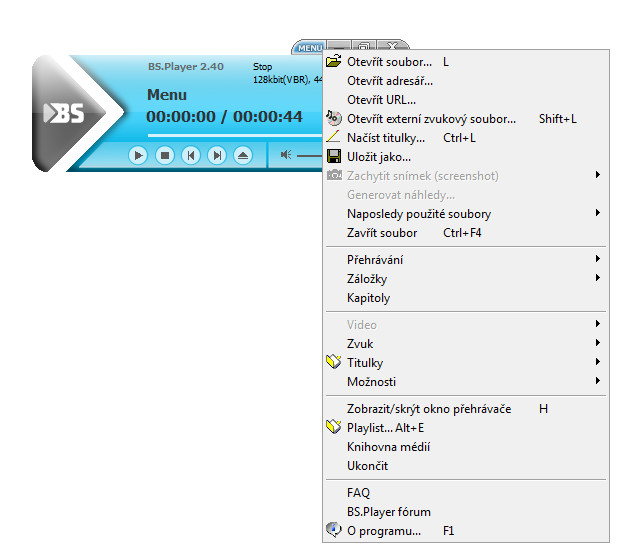Click the MENU button on the player
This screenshot has height=559, width=627.
point(310,48)
